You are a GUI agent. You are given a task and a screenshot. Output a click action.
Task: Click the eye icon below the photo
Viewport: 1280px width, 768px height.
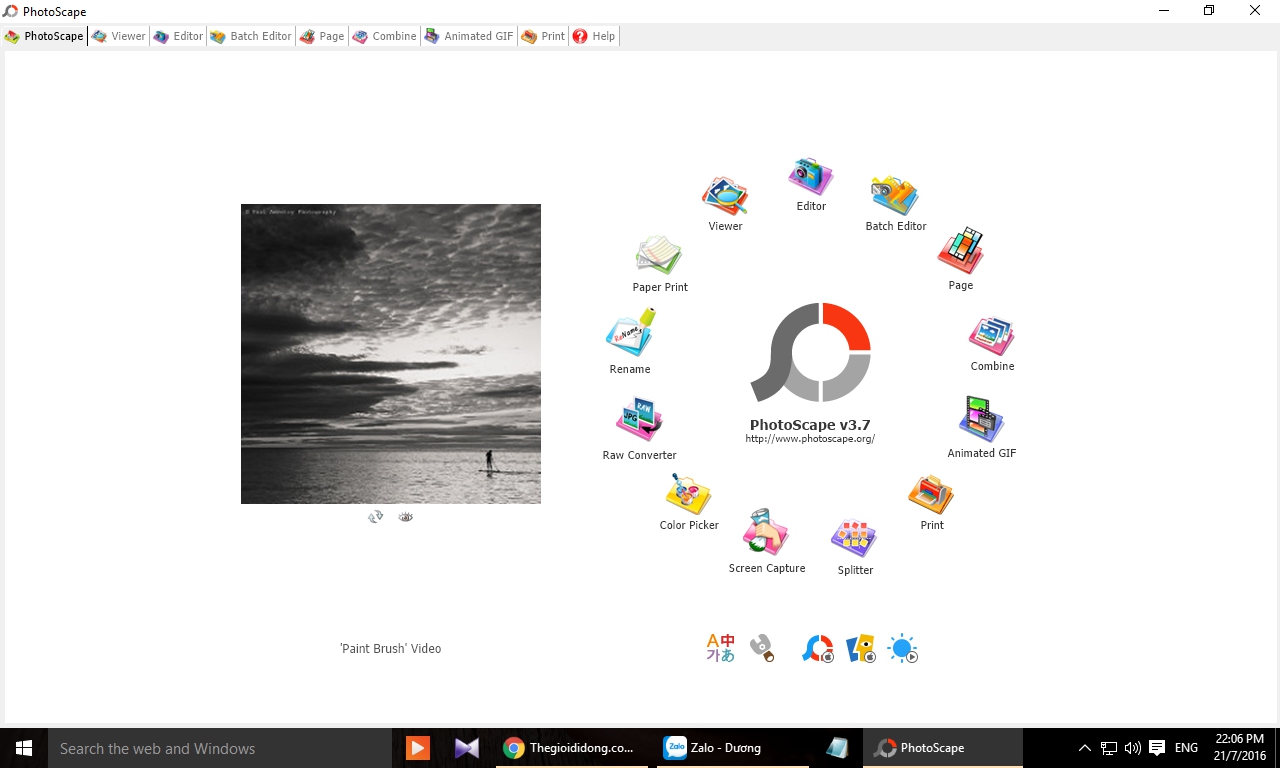pyautogui.click(x=405, y=517)
